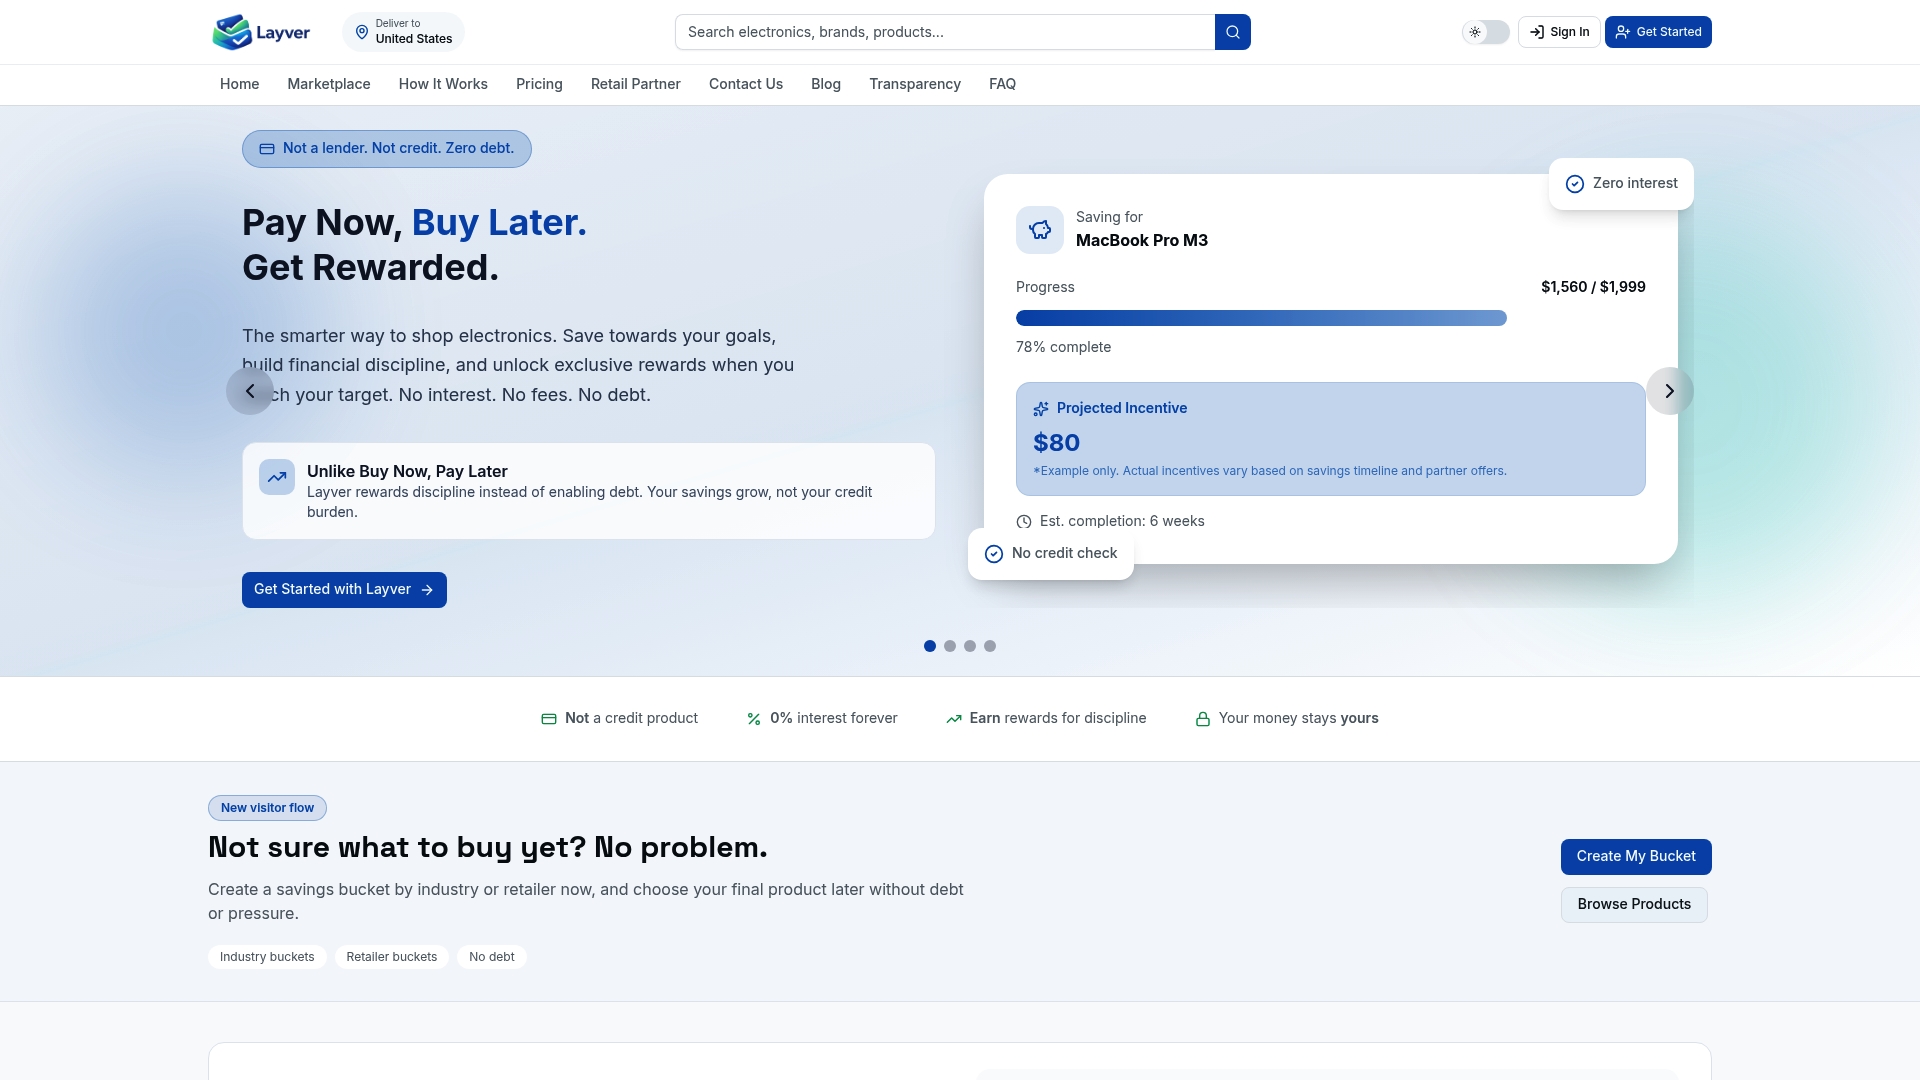This screenshot has width=1920, height=1080.
Task: Click the MacBook Pro M3 savings progress bar
Action: point(1331,318)
